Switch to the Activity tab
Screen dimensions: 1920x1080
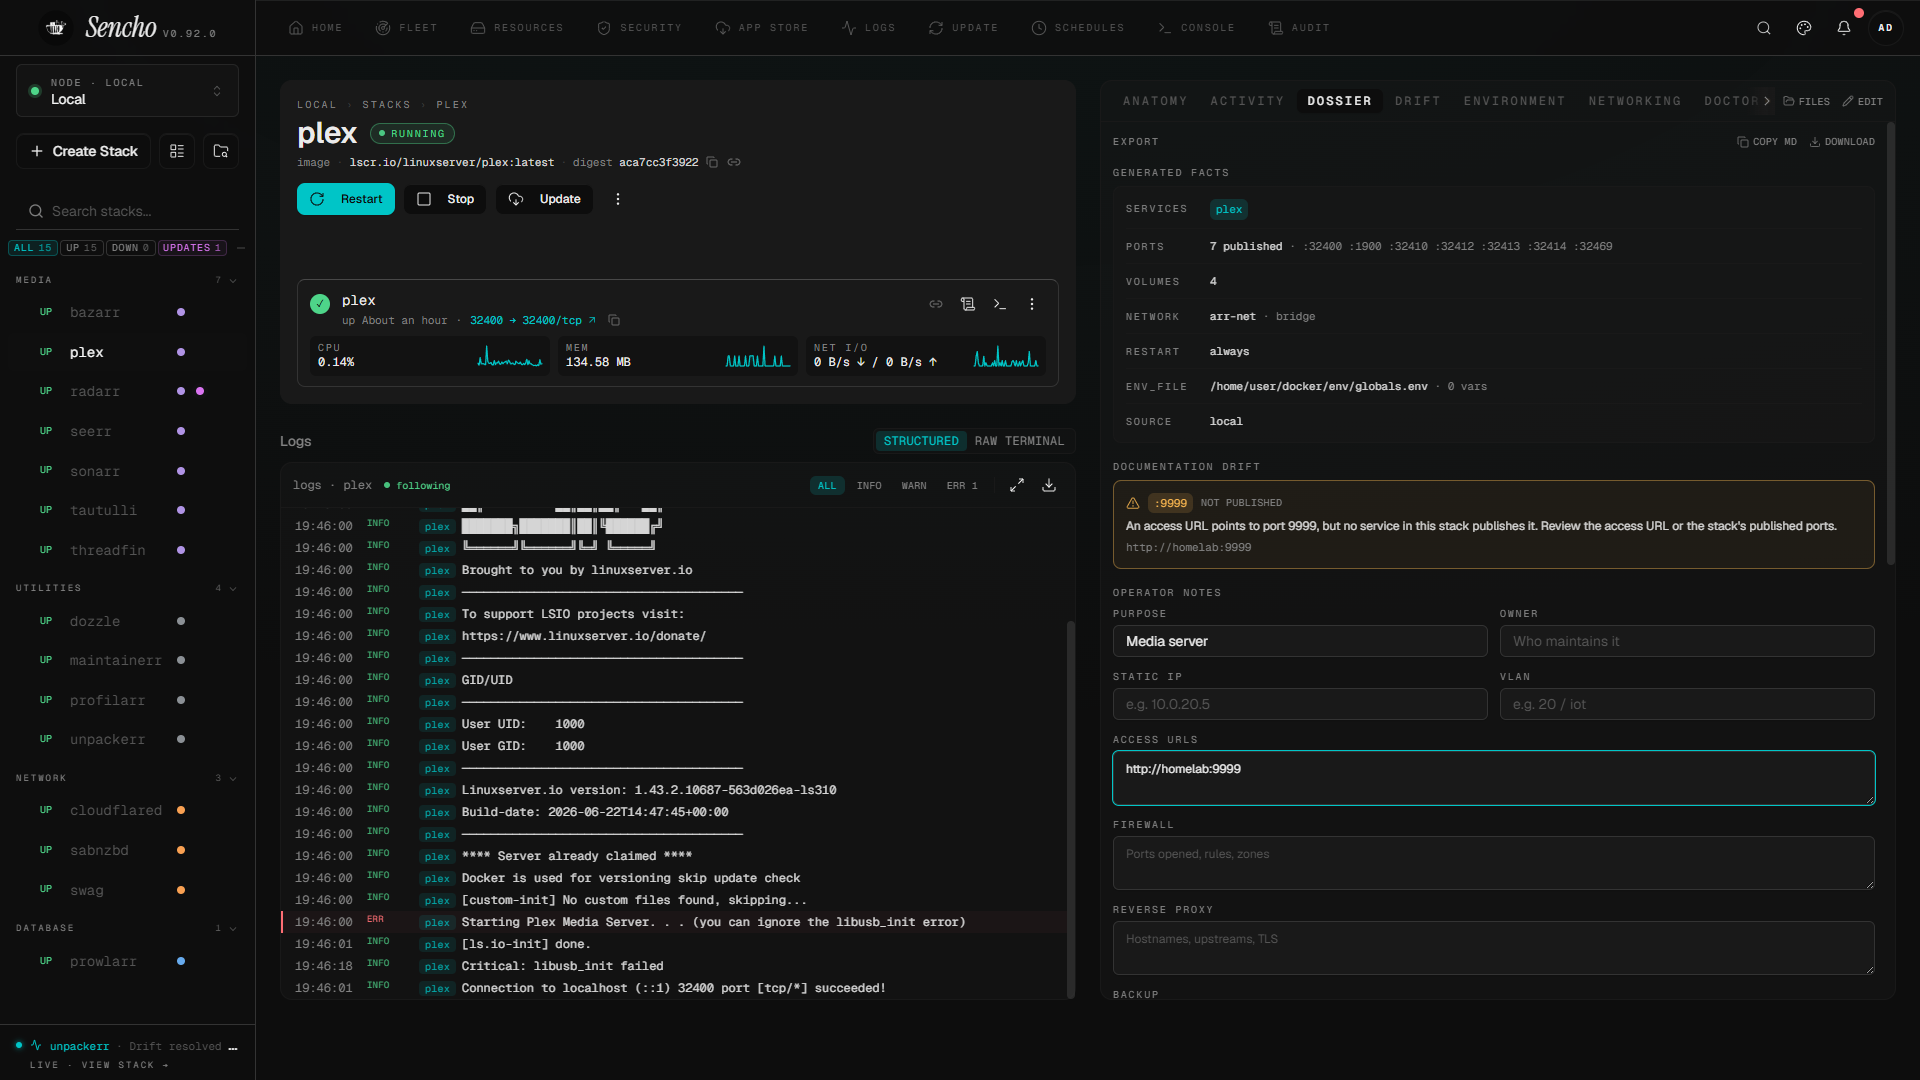click(1247, 101)
